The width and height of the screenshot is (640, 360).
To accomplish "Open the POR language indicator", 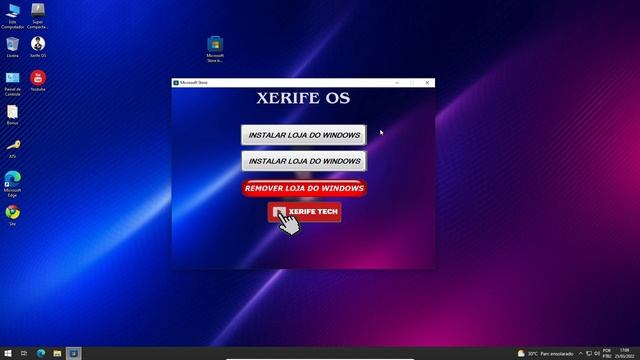I will click(607, 353).
